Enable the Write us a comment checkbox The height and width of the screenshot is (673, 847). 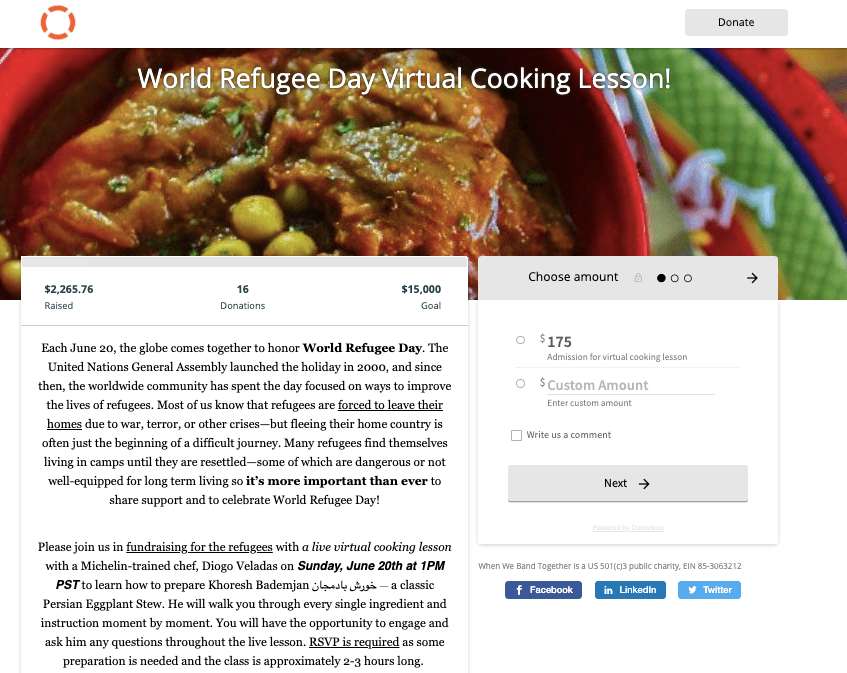tap(516, 435)
